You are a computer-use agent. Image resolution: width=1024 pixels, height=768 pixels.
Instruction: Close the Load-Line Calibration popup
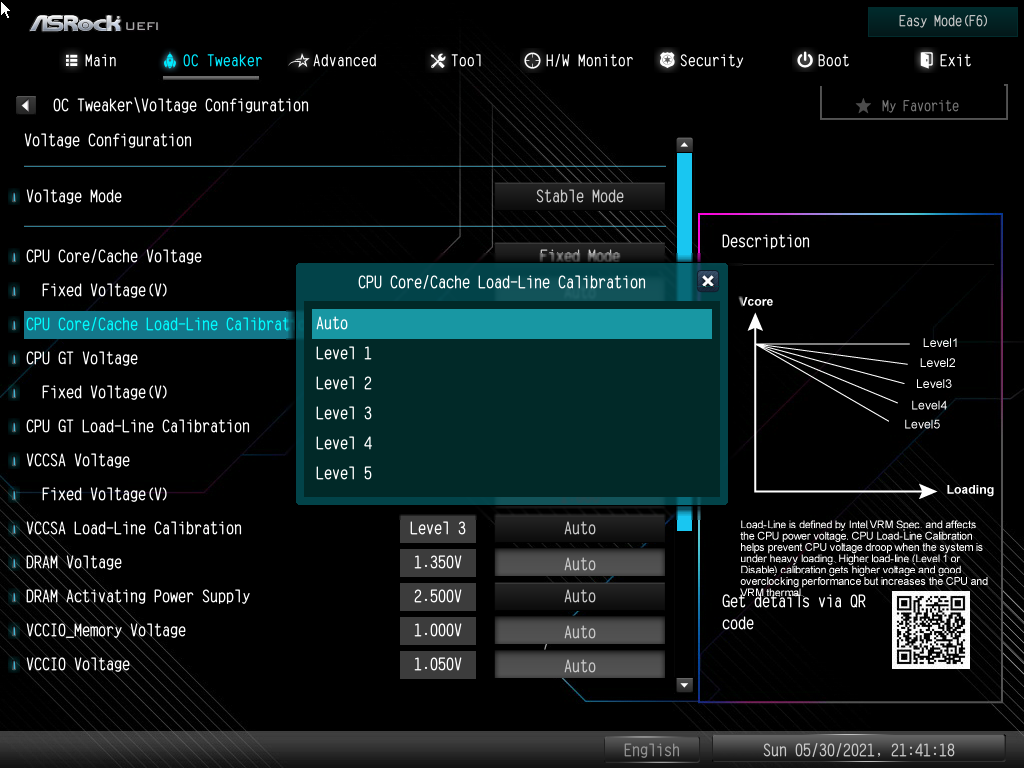point(708,281)
